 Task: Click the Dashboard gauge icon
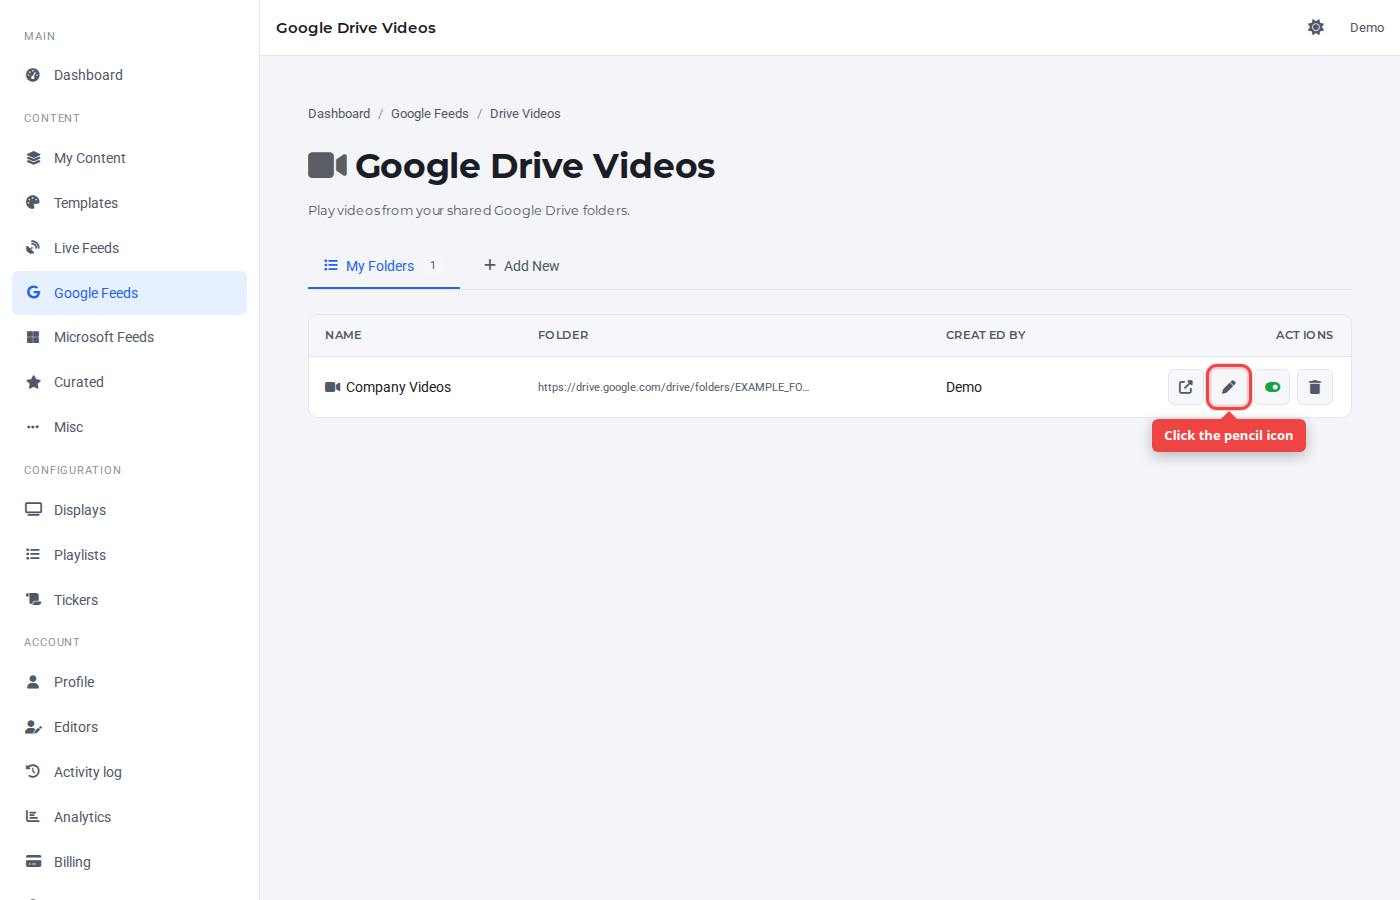tap(33, 75)
